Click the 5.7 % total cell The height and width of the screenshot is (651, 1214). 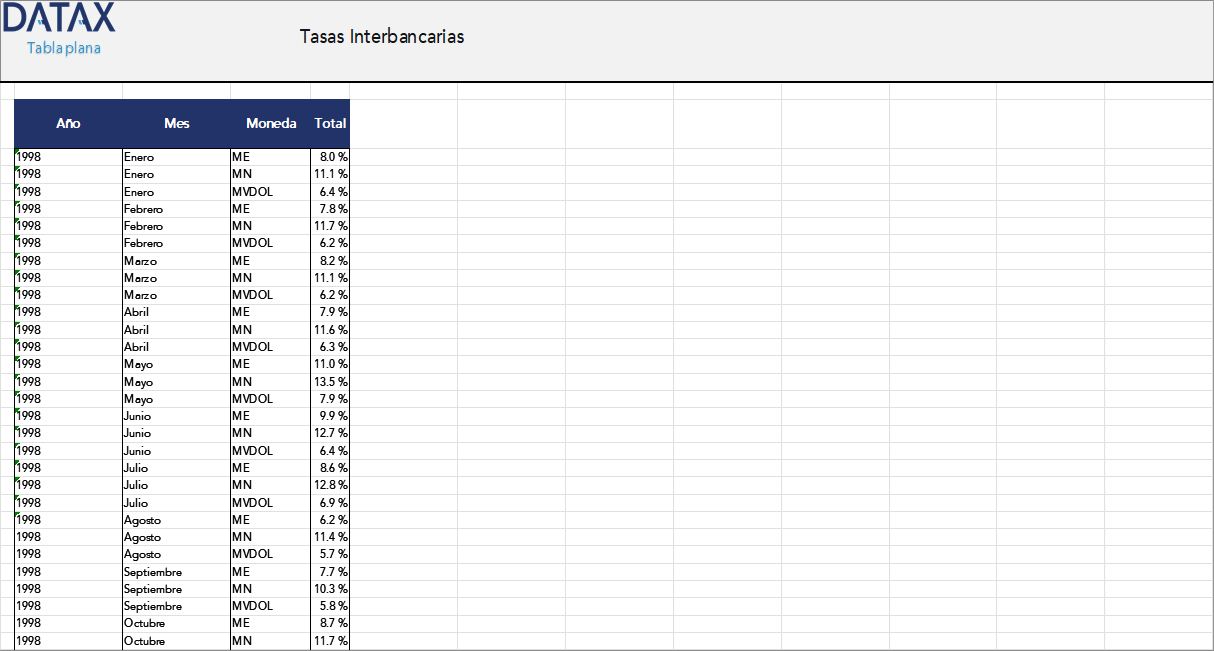coord(333,554)
